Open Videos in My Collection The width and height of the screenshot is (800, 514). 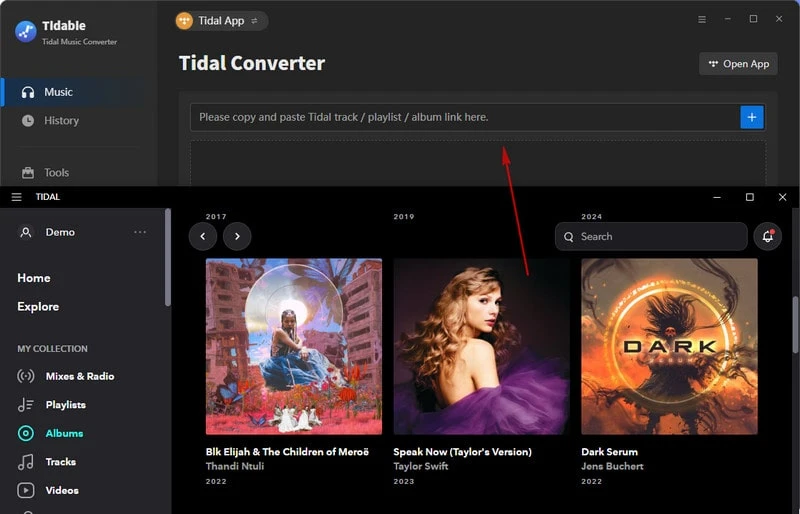tap(48, 491)
